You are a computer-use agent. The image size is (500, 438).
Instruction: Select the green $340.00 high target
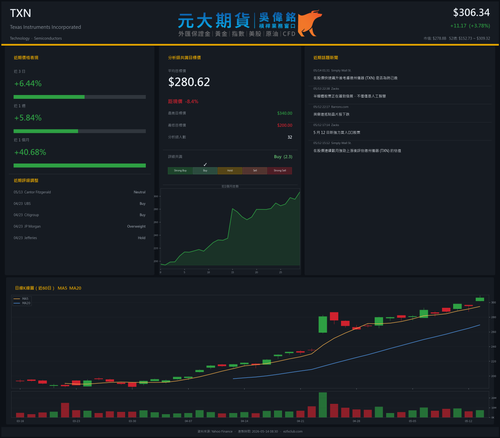click(285, 113)
